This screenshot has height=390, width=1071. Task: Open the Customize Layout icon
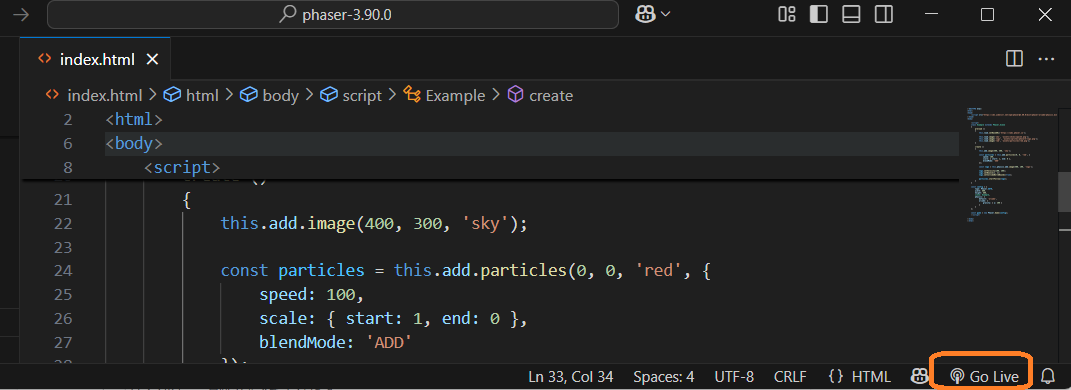point(787,14)
